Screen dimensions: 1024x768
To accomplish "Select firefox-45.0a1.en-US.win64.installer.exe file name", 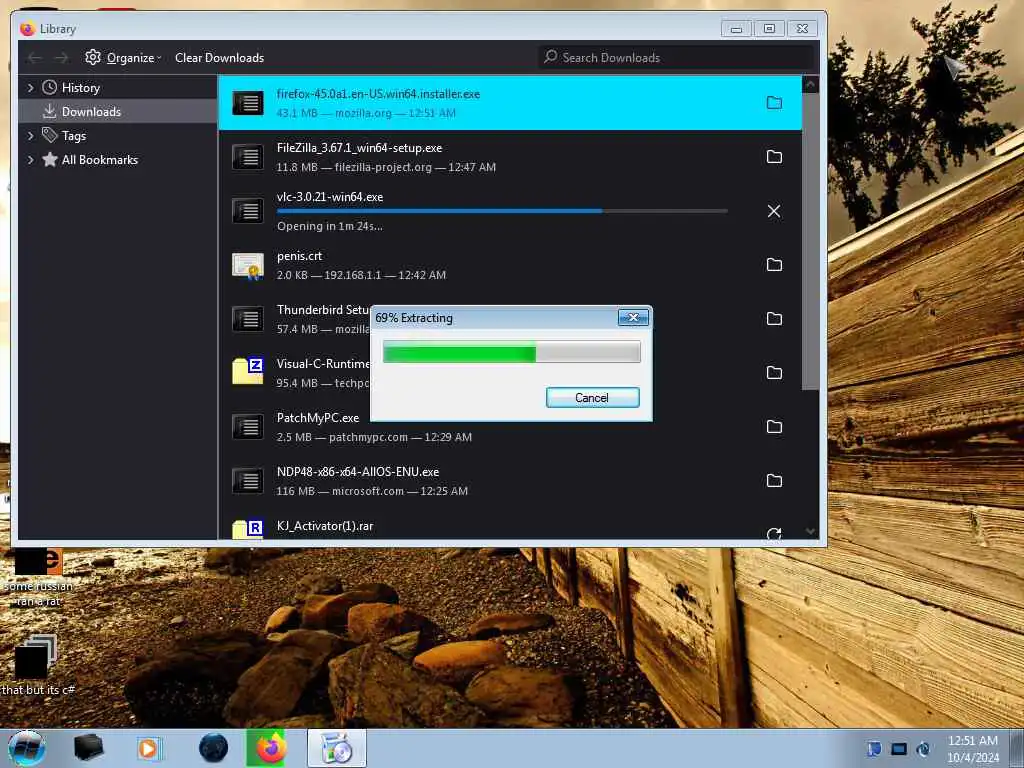I will coord(378,94).
